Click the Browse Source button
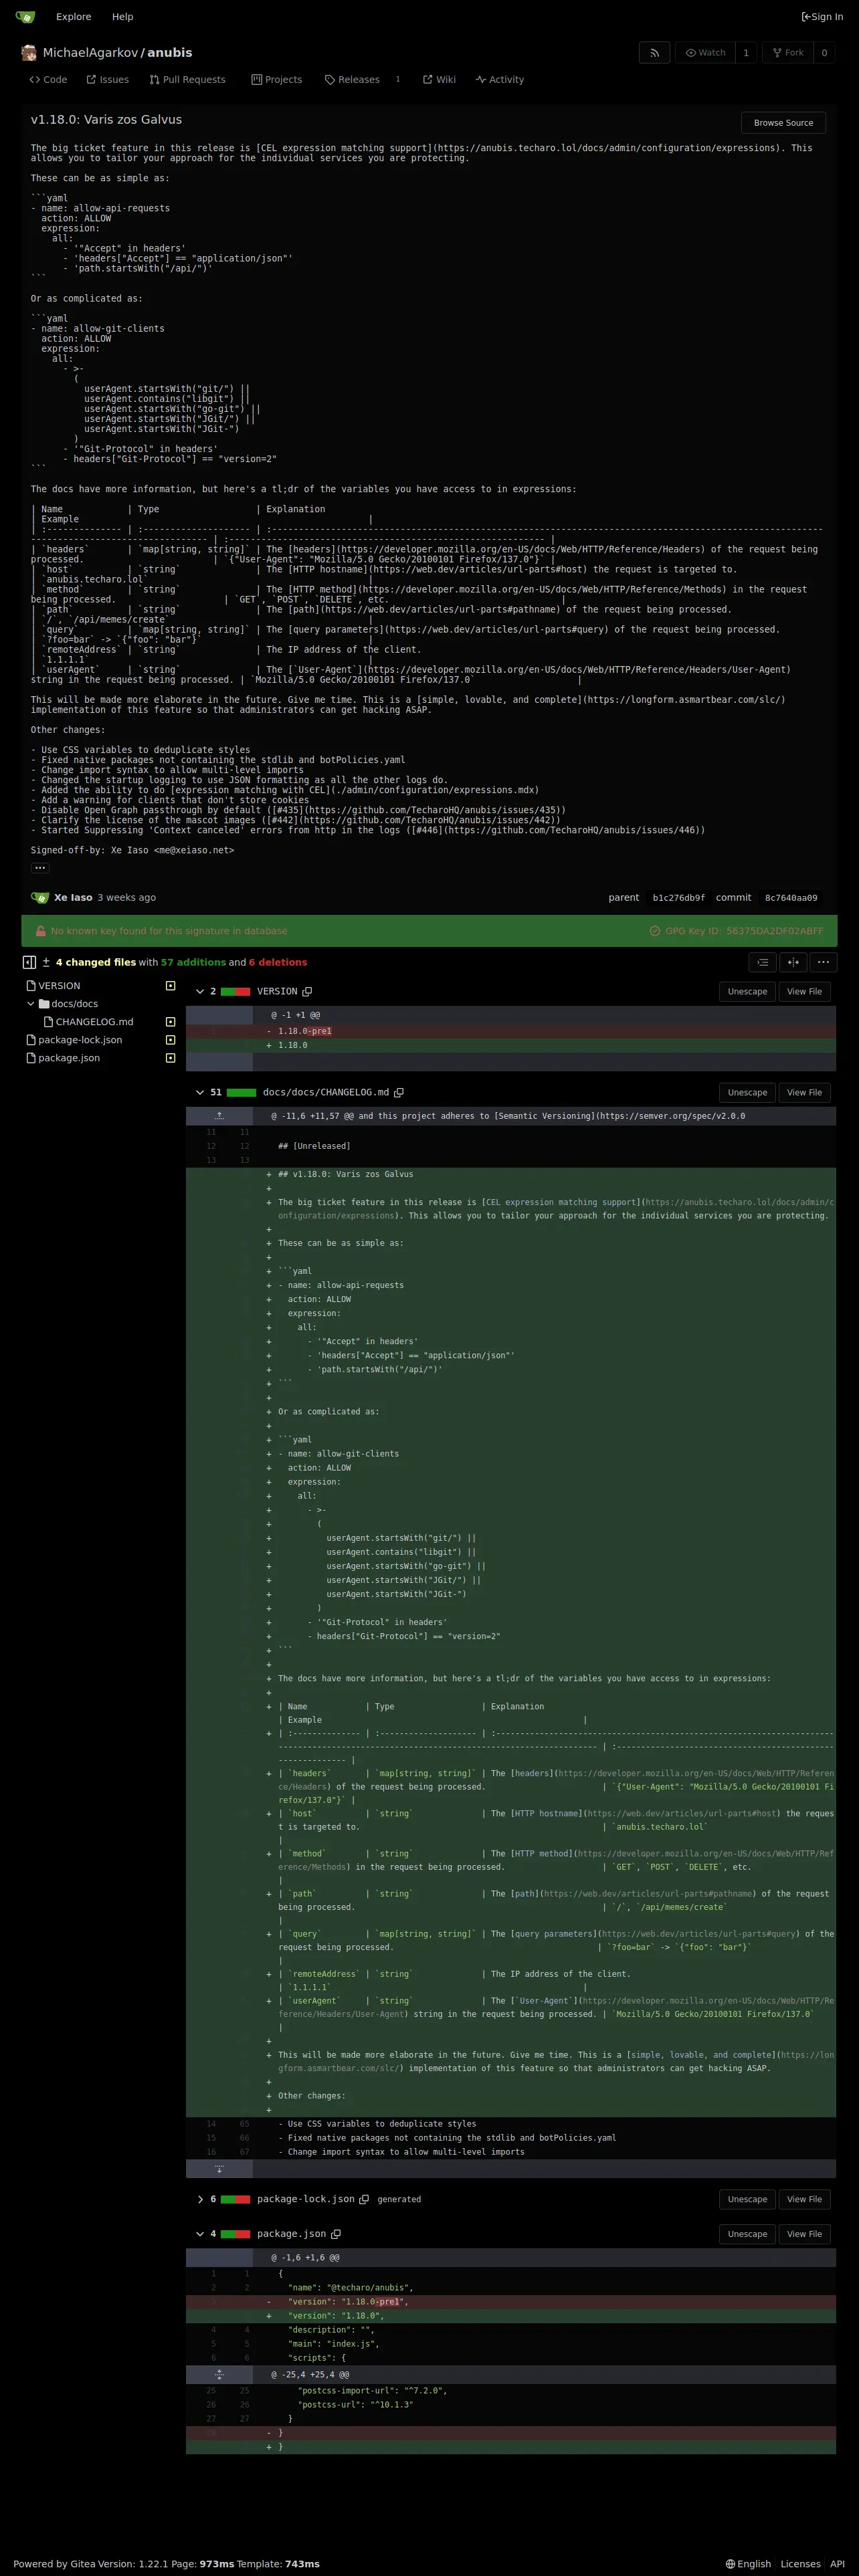The height and width of the screenshot is (2576, 859). 782,123
